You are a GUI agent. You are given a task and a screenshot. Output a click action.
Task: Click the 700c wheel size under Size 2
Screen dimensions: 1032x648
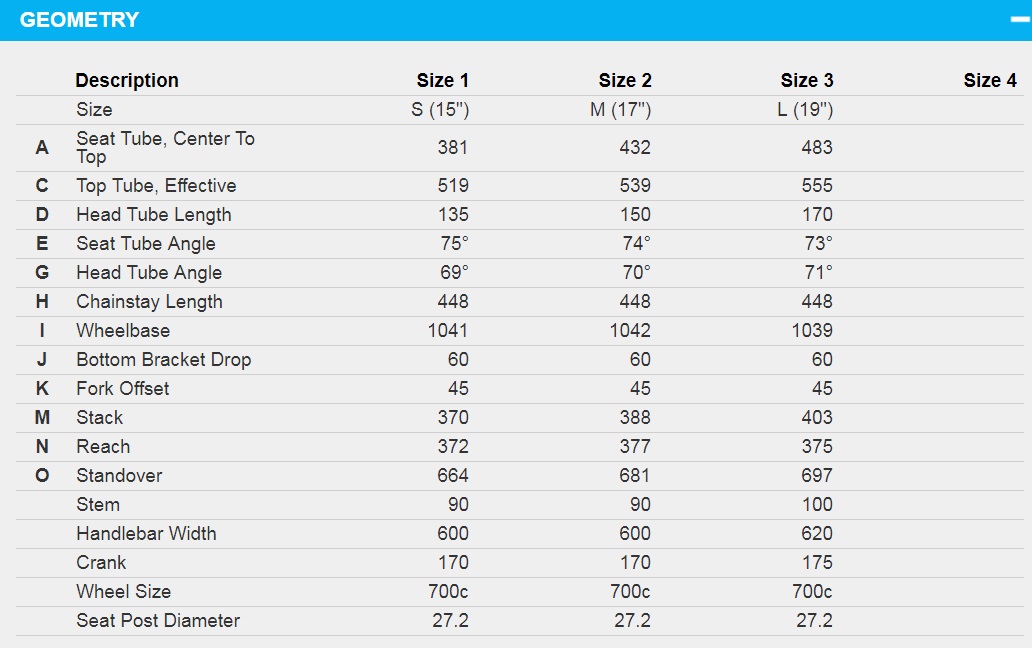click(x=630, y=591)
